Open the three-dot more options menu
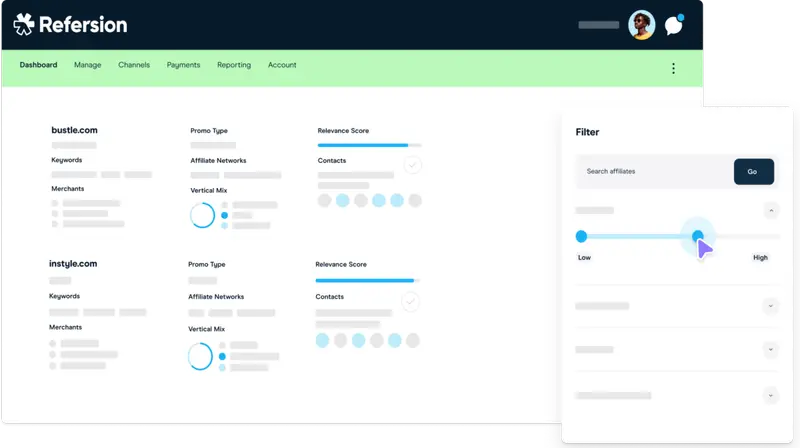The width and height of the screenshot is (800, 448). [673, 68]
